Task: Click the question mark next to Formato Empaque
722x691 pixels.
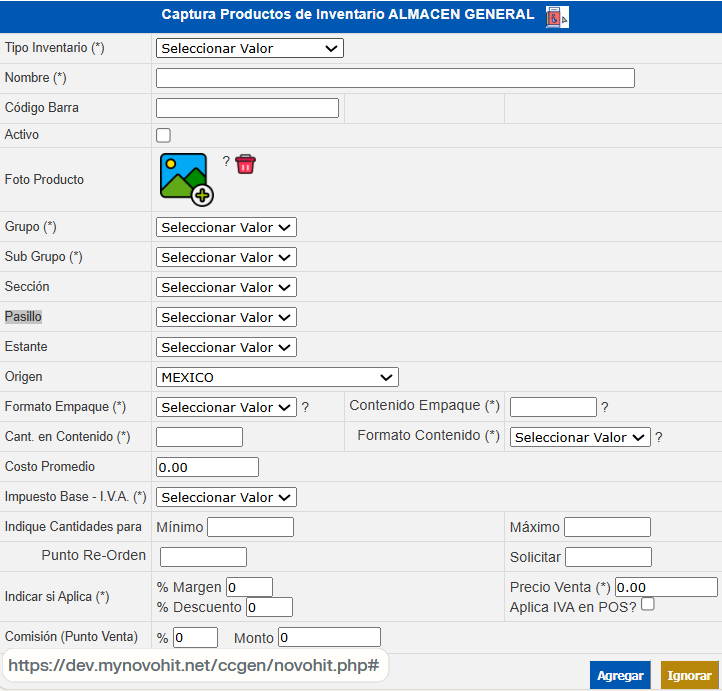Action: pos(306,407)
